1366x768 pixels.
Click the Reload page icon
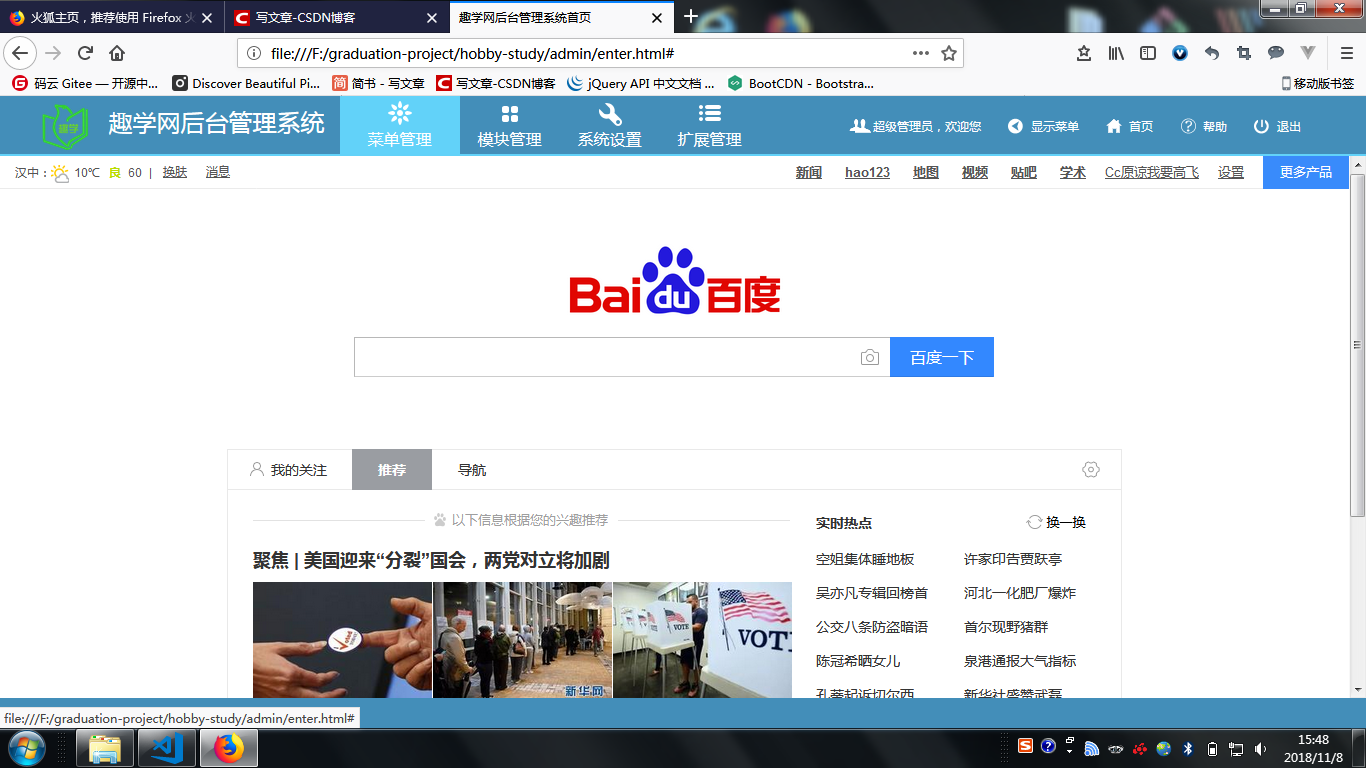click(x=85, y=53)
